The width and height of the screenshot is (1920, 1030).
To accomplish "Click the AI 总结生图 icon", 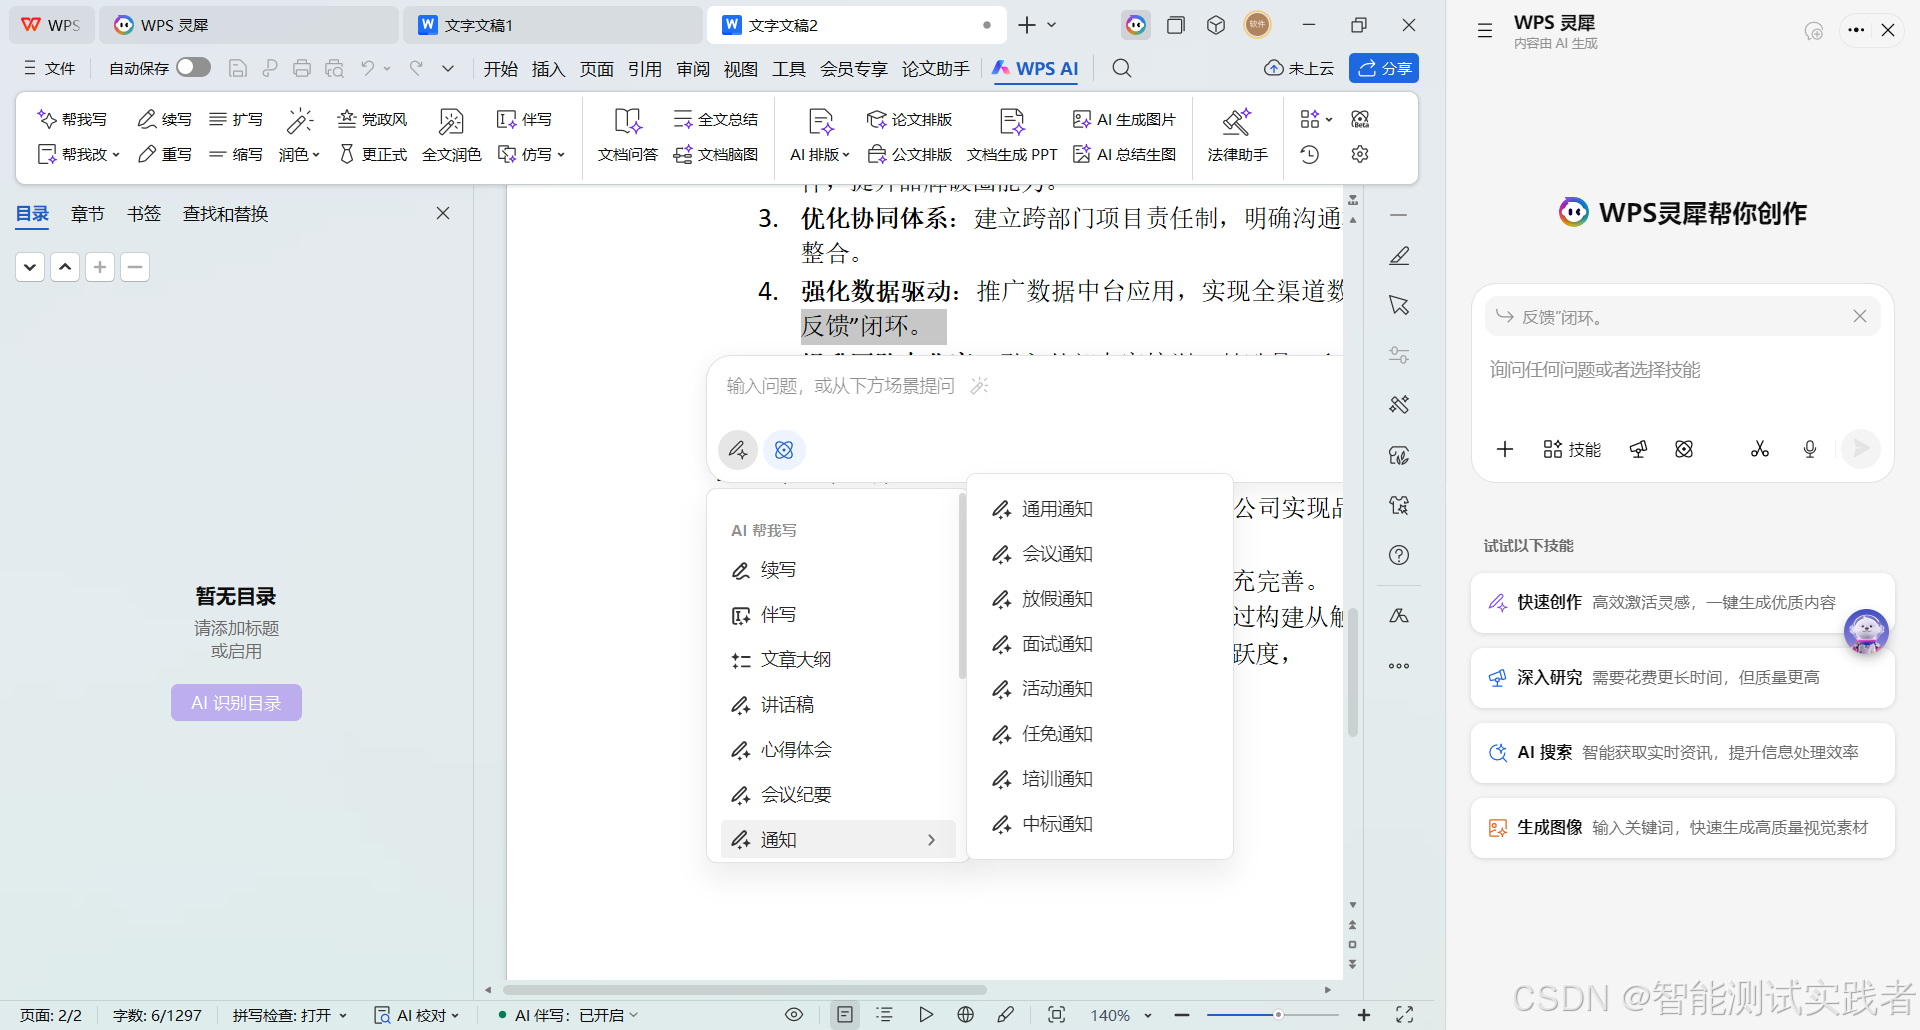I will coord(1124,154).
